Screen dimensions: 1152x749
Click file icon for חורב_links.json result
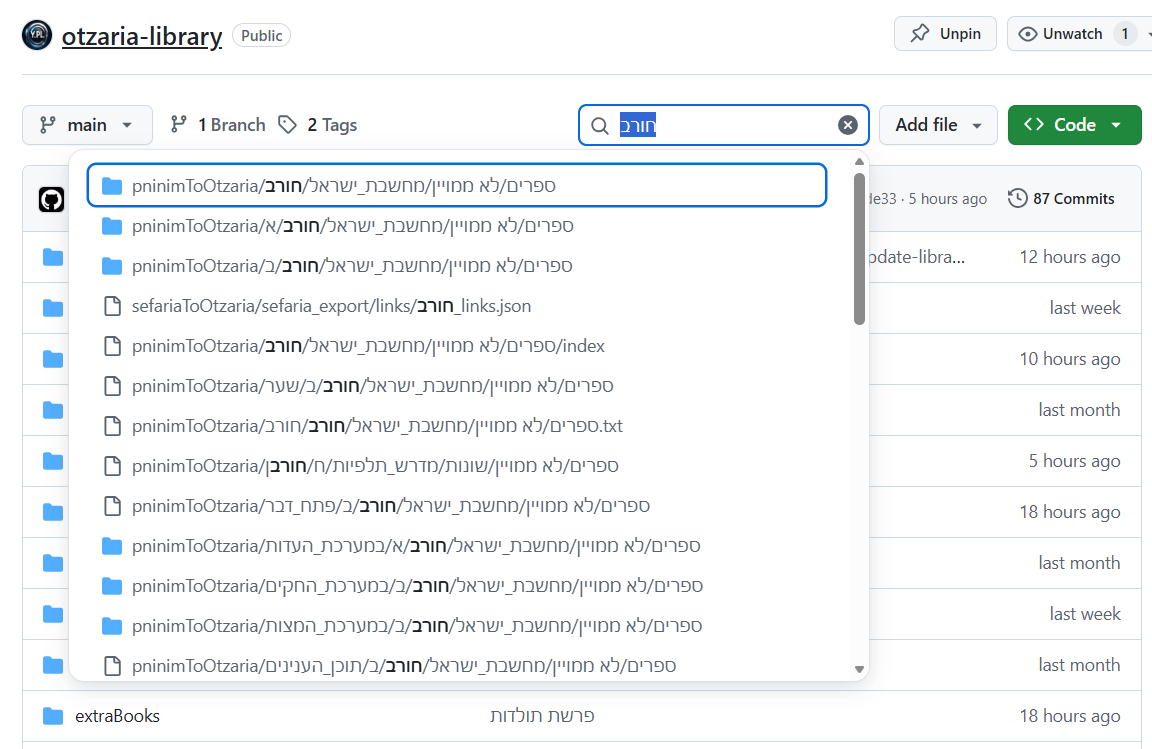(x=112, y=306)
